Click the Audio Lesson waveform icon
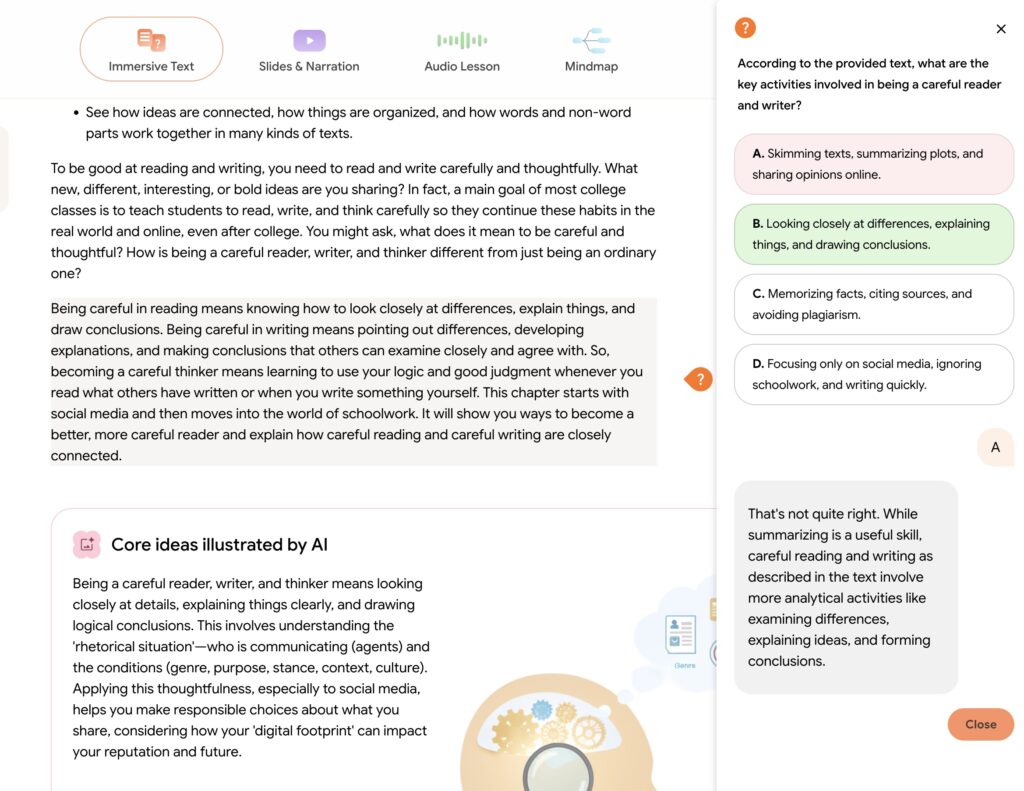Image resolution: width=1024 pixels, height=791 pixels. [x=462, y=40]
